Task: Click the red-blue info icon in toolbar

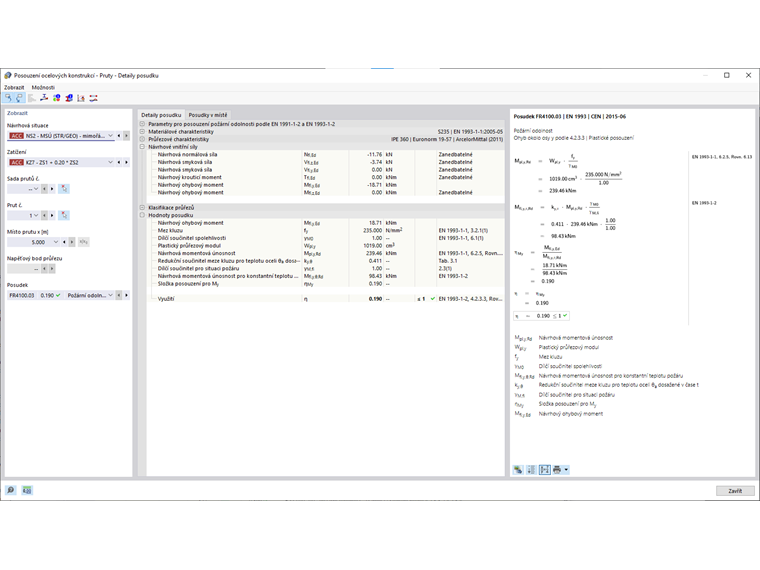Action: [69, 98]
